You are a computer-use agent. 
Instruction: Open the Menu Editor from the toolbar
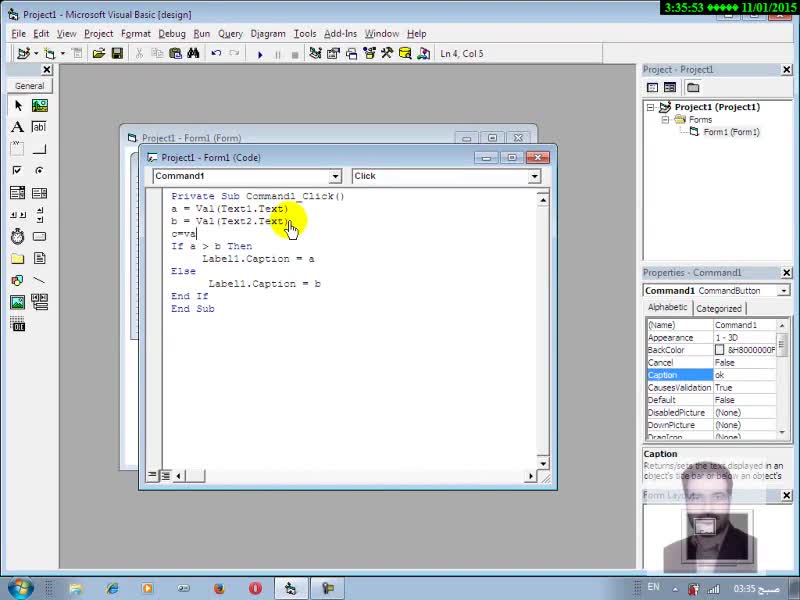click(x=77, y=53)
